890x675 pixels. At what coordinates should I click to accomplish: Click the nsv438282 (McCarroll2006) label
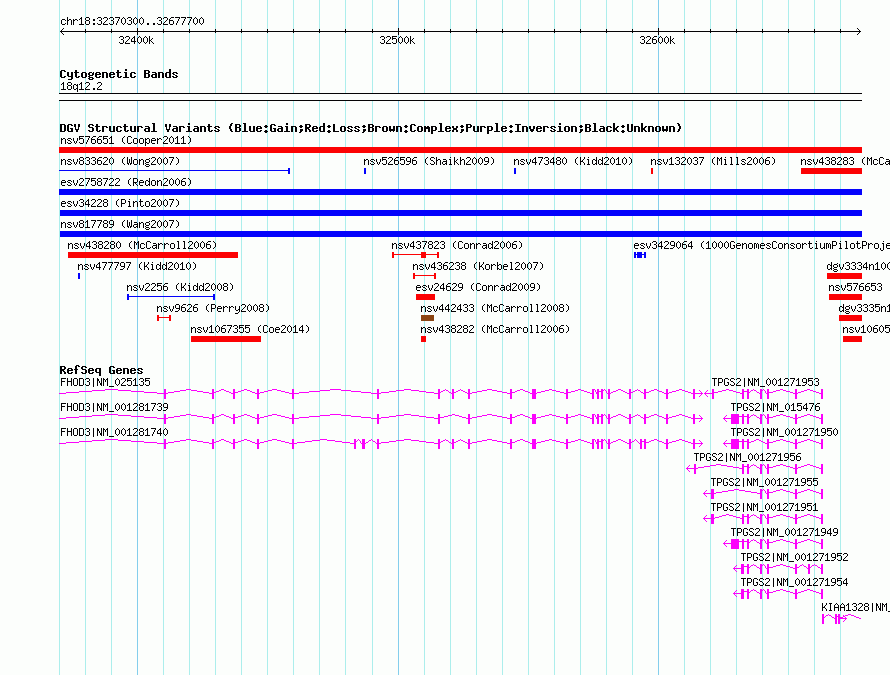(495, 329)
